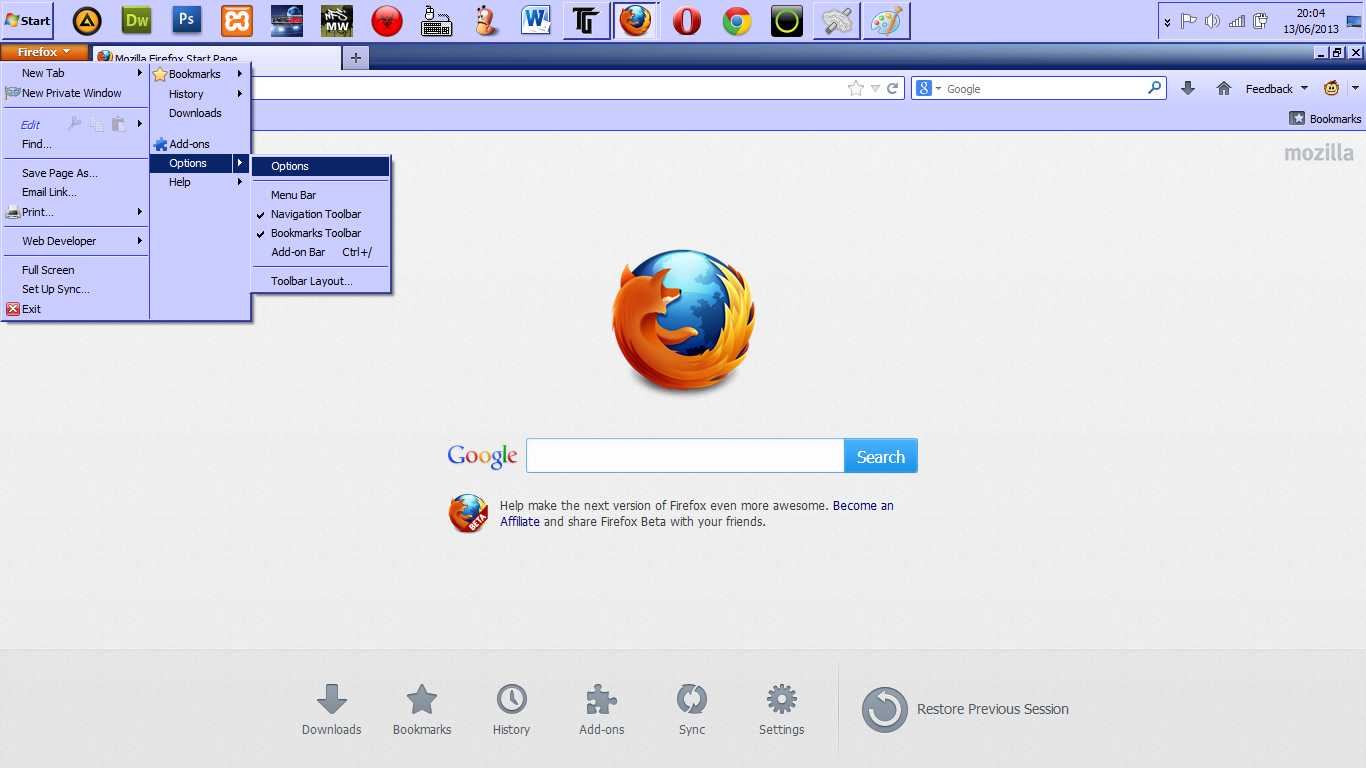Toggle the Menu Bar option
1366x768 pixels.
tap(320, 195)
